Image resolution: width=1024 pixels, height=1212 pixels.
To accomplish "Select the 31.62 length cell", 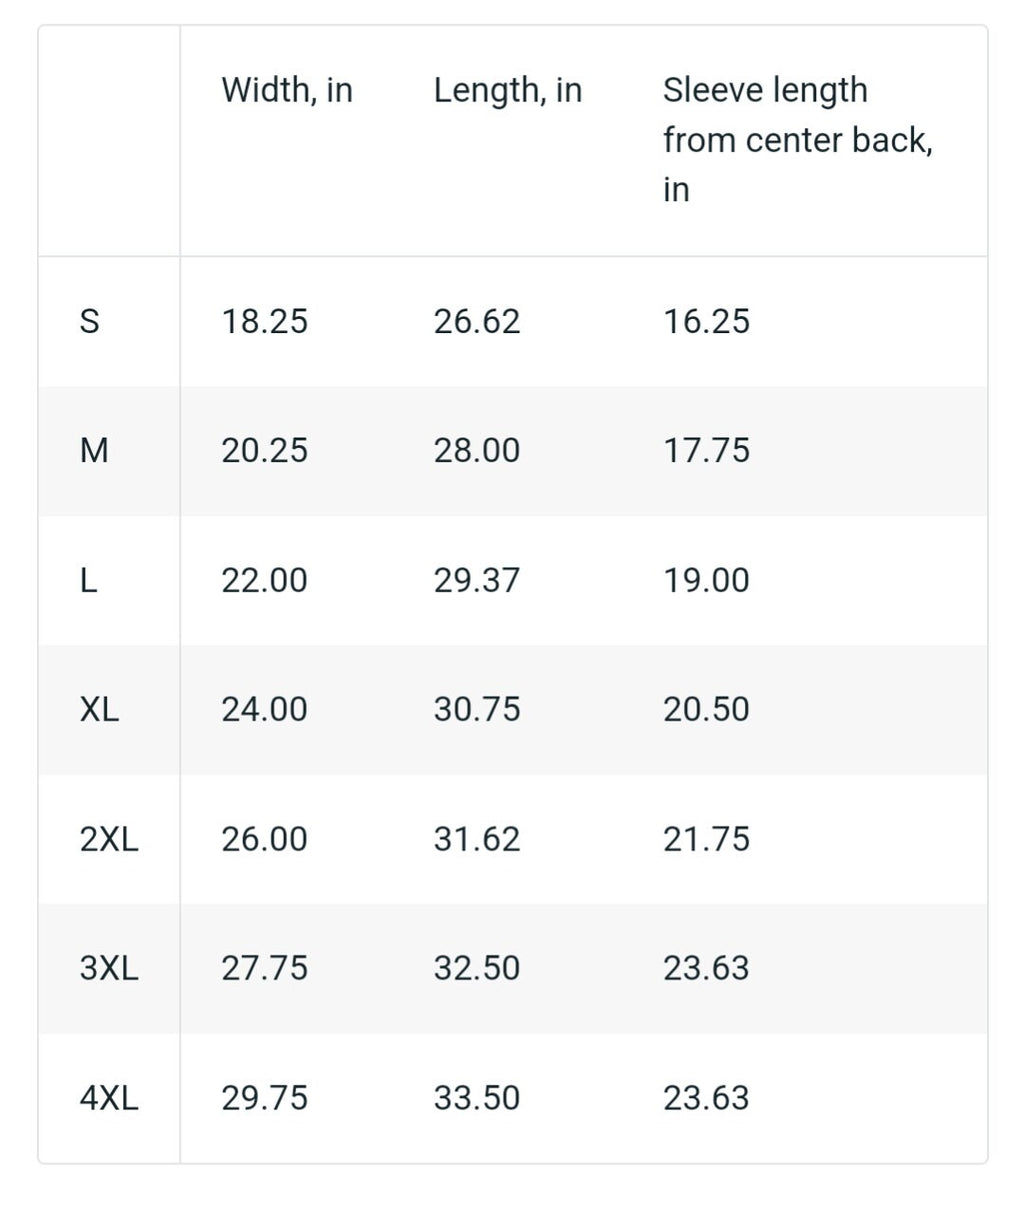I will [477, 839].
